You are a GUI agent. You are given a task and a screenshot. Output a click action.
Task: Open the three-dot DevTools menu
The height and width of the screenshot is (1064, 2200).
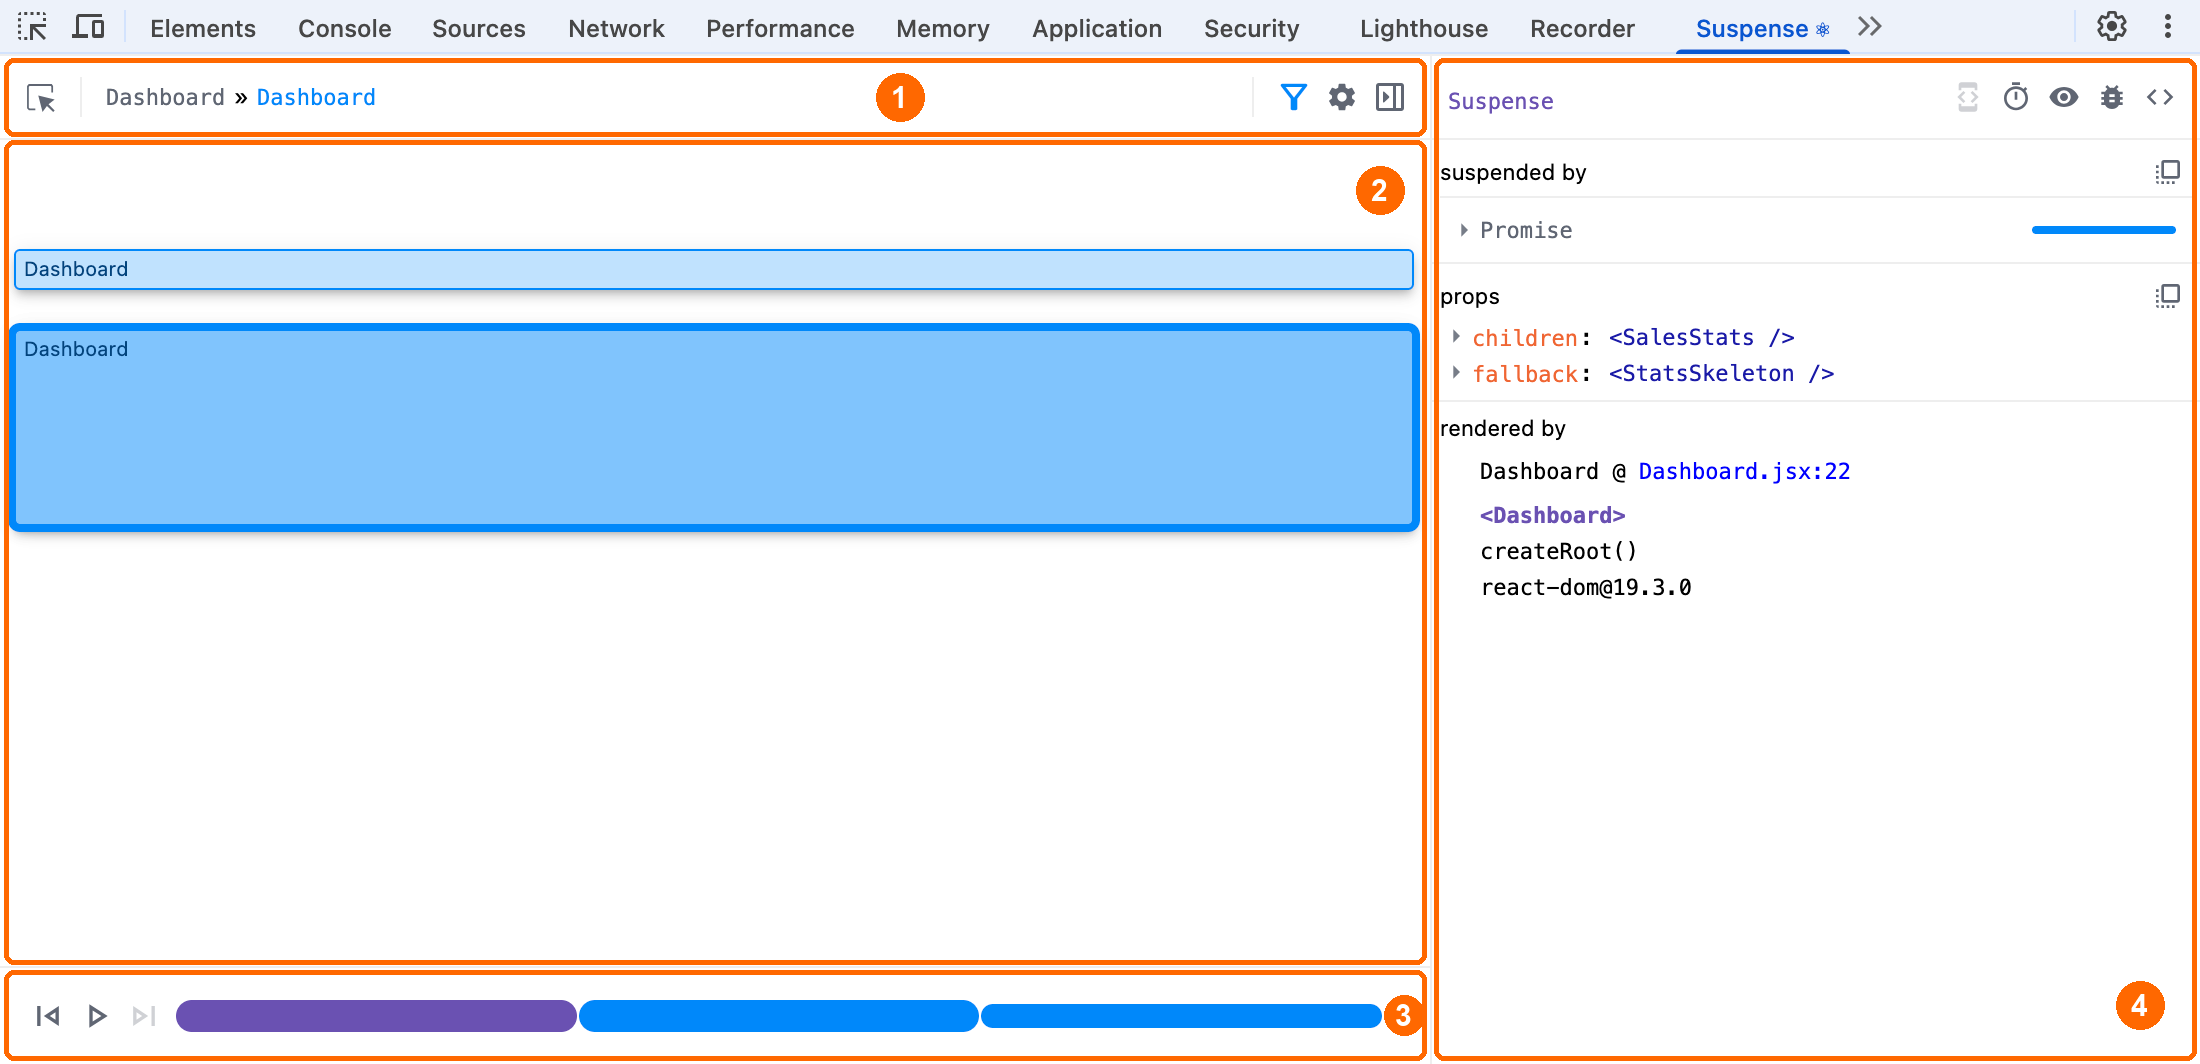2168,27
